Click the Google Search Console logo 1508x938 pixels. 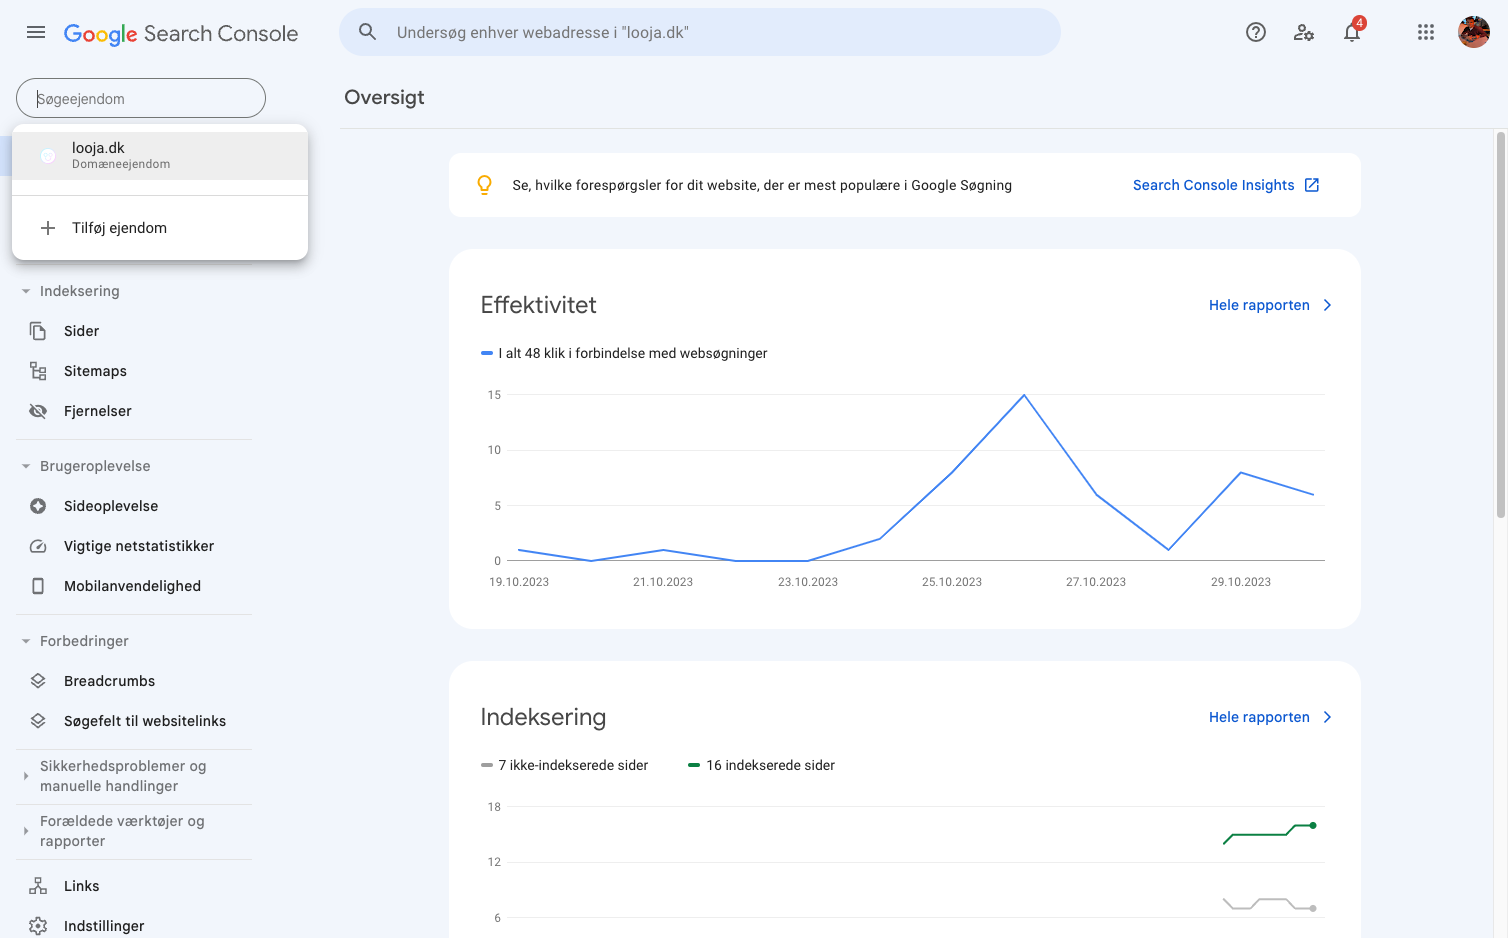tap(181, 33)
